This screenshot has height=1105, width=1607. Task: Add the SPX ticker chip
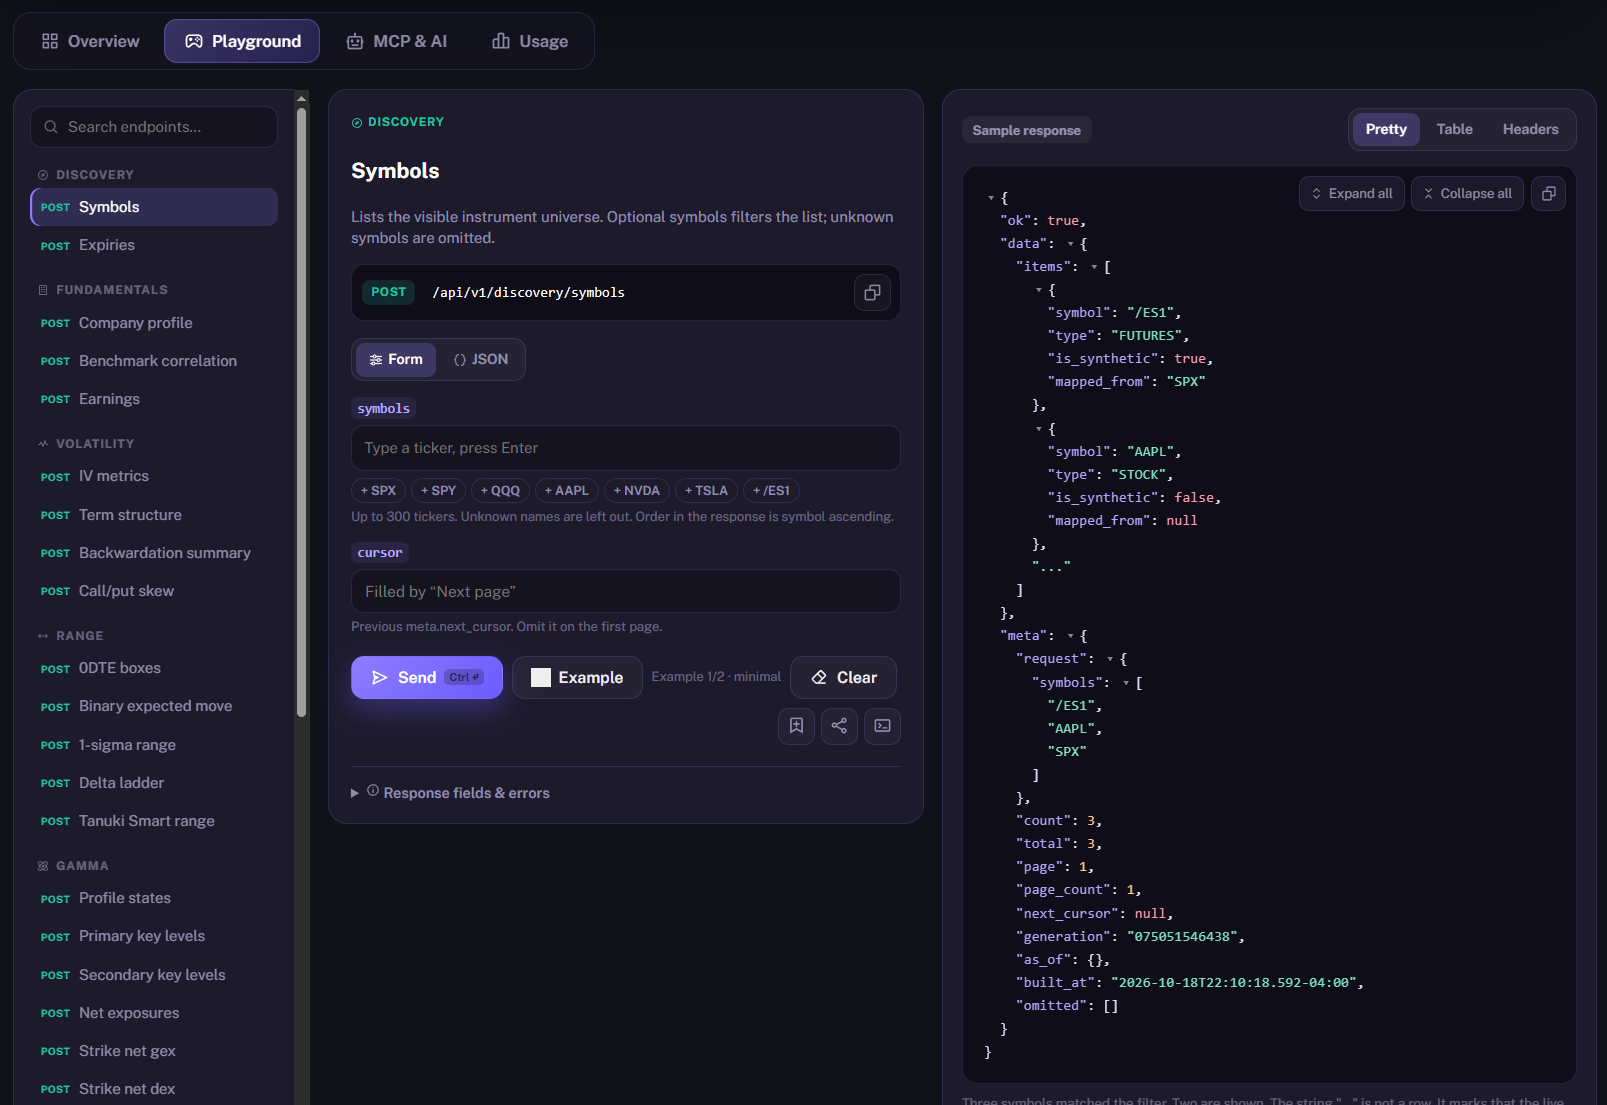pyautogui.click(x=378, y=491)
